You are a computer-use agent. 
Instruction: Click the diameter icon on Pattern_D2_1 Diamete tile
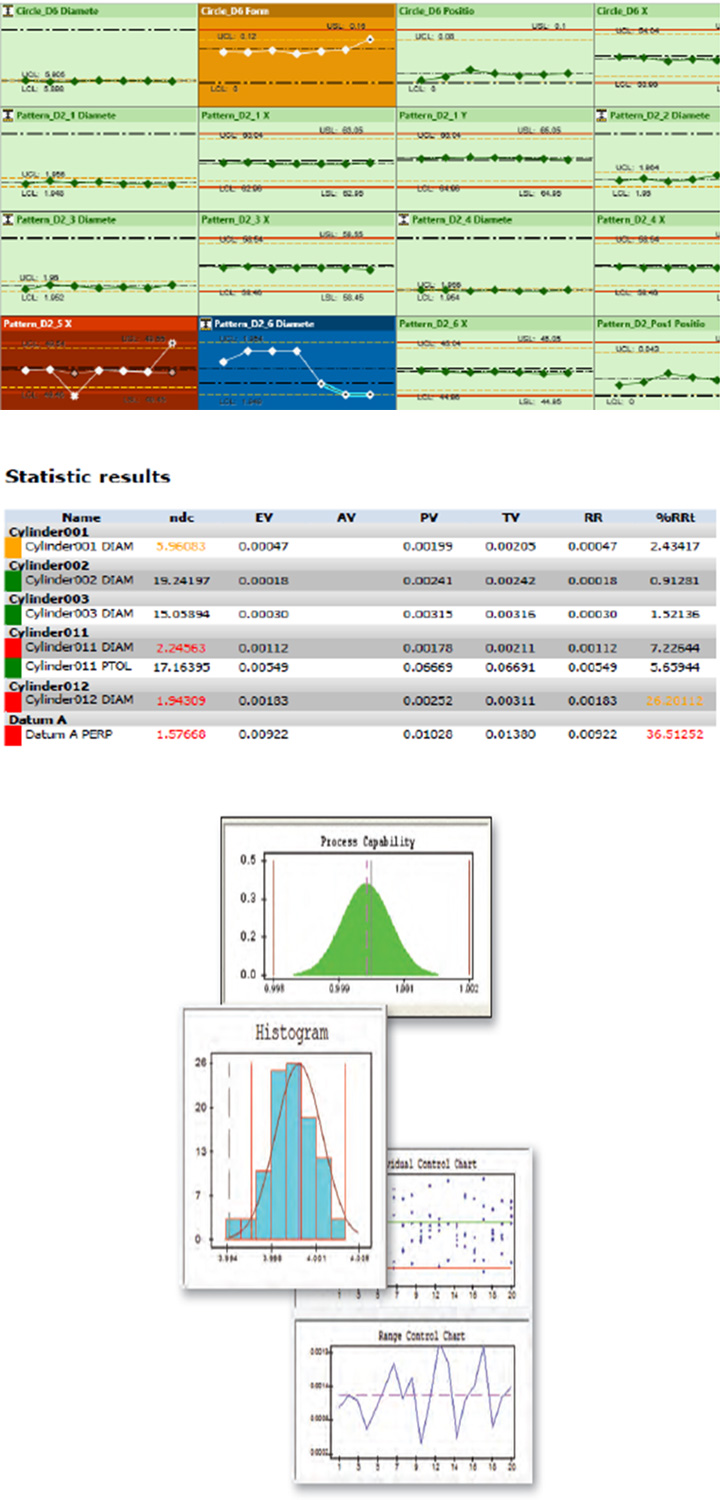(x=8, y=116)
